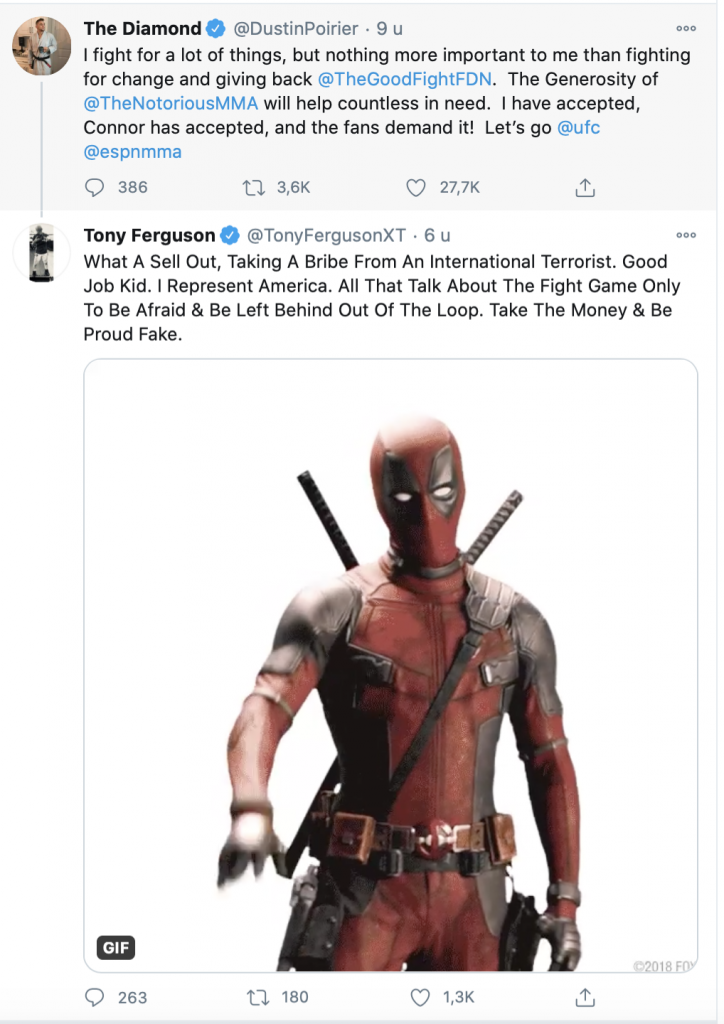This screenshot has width=724, height=1024.
Task: Share Dustin Poirier's tweet
Action: (x=585, y=187)
